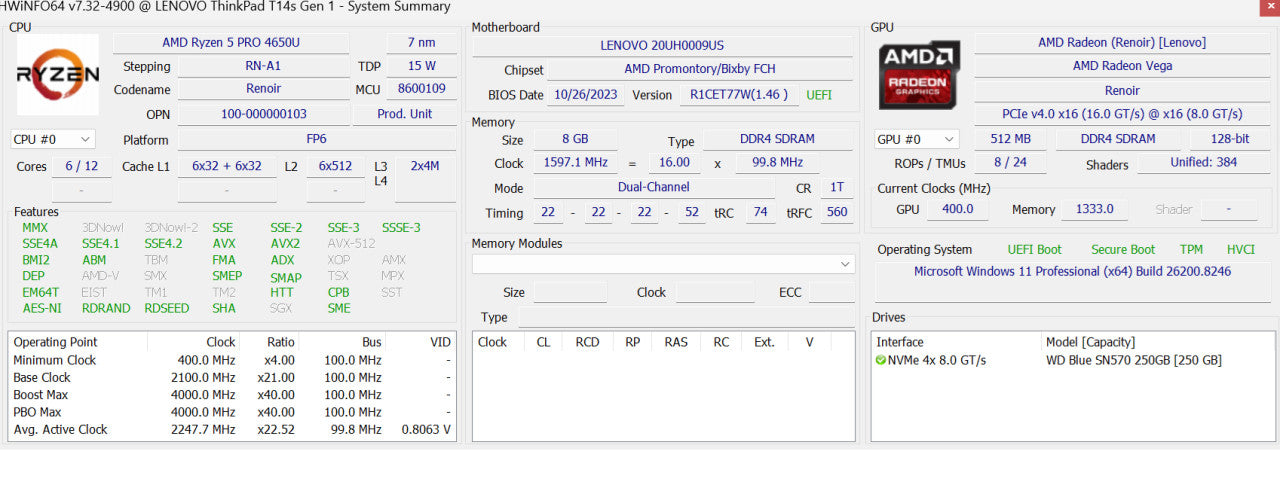Click the tRFC value 560
1280x488 pixels.
(837, 212)
